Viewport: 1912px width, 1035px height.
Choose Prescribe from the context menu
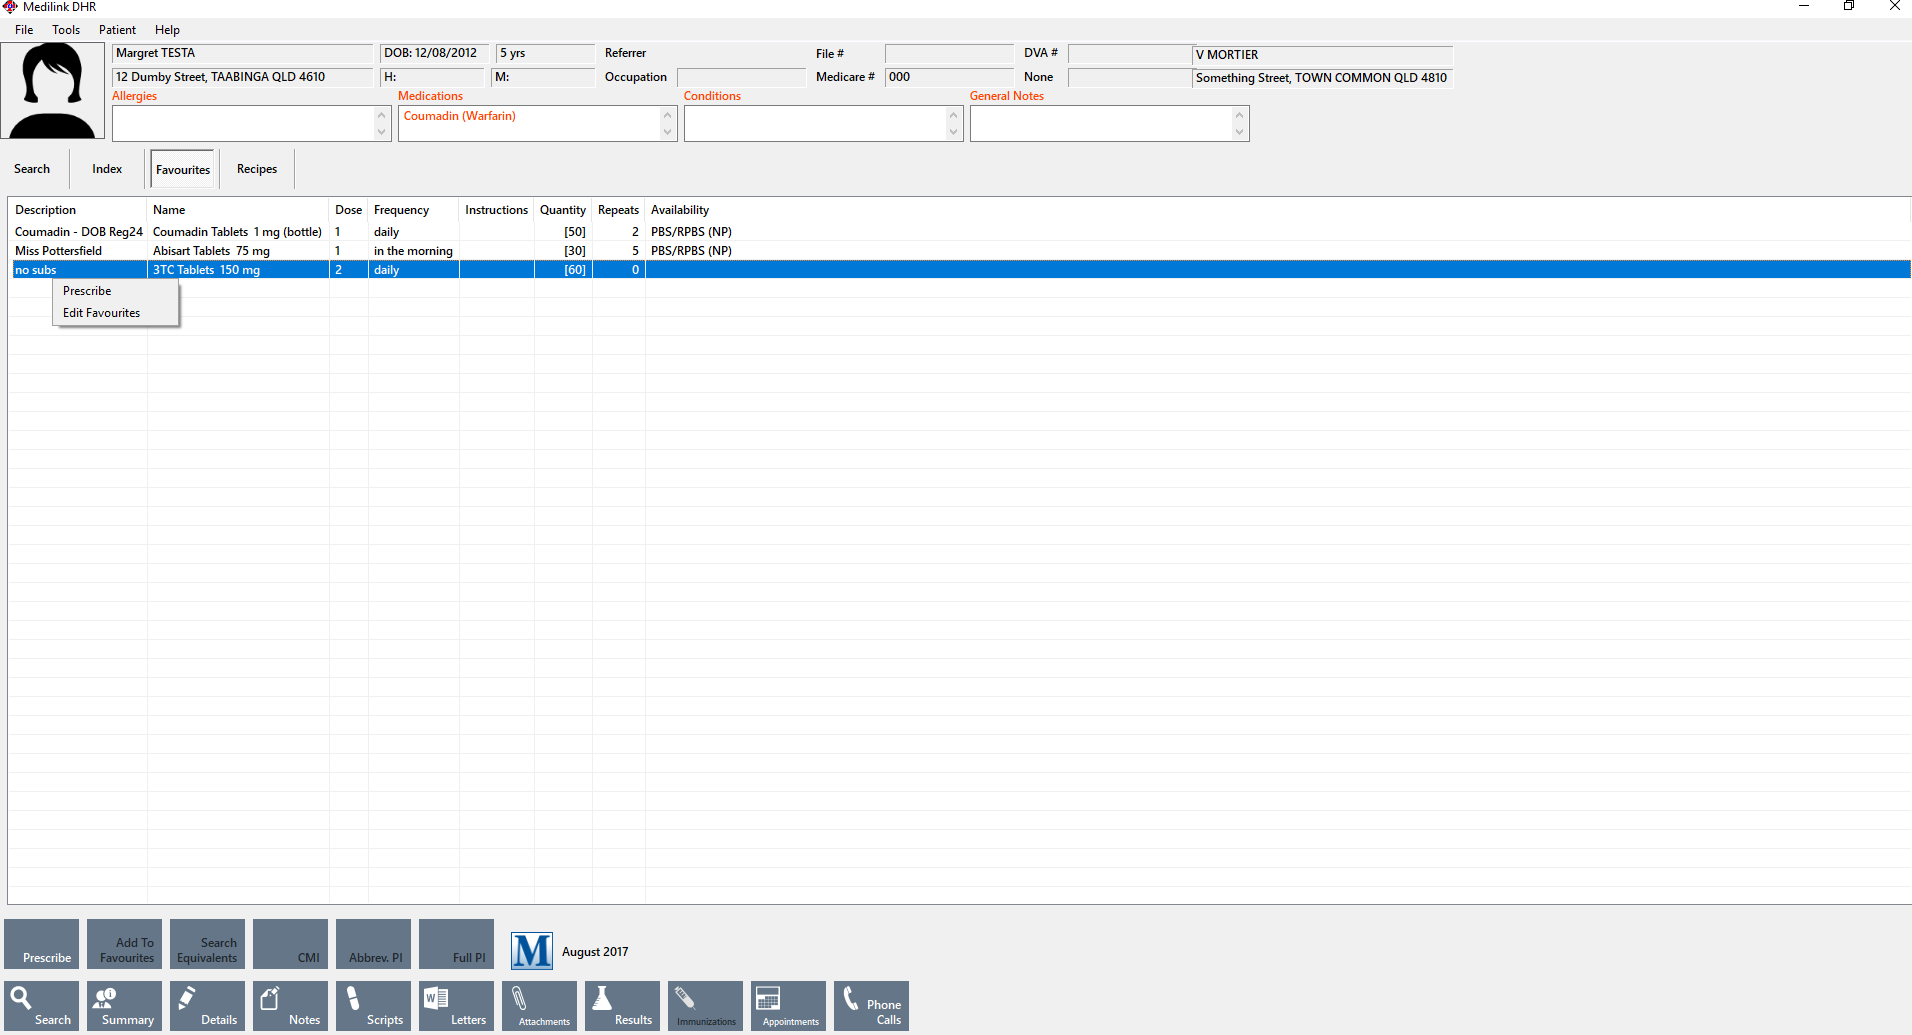[115, 291]
